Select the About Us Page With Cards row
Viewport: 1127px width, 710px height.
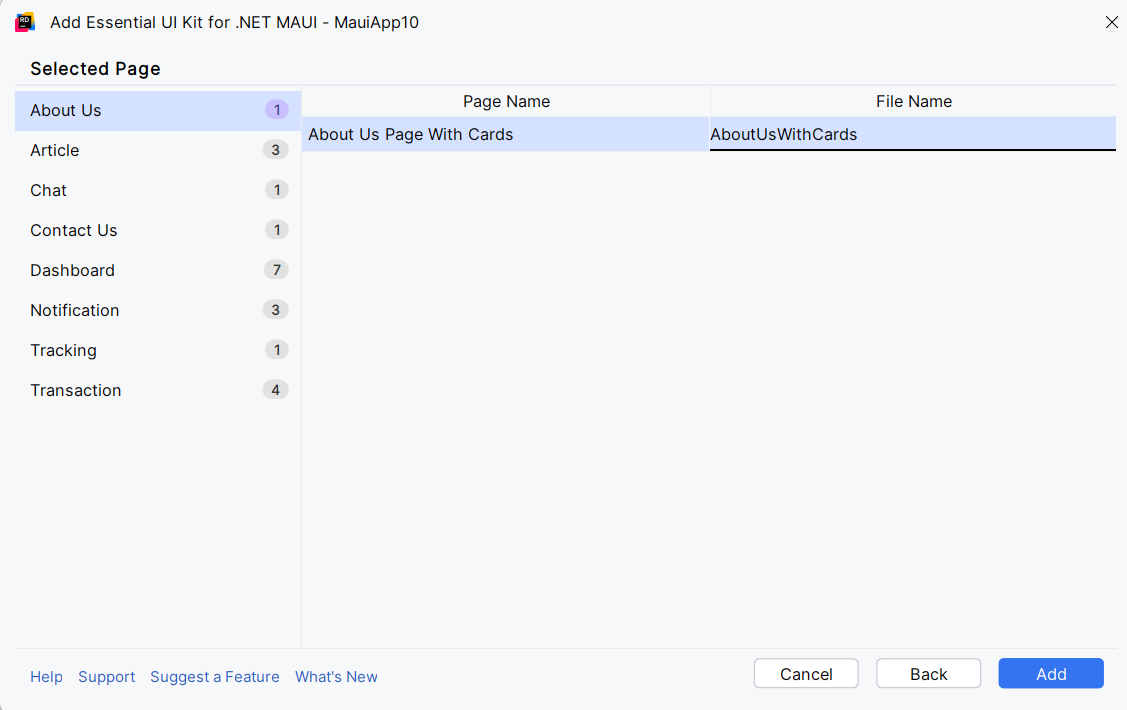coord(505,134)
